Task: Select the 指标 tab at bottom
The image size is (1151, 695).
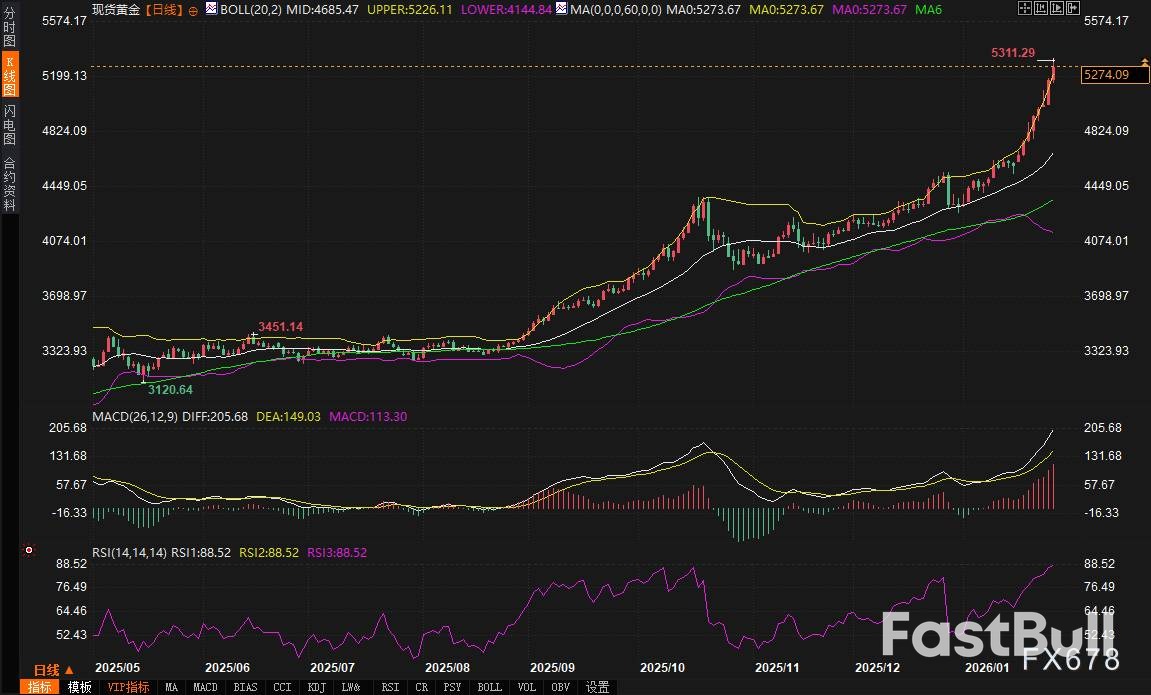Action: pos(40,687)
